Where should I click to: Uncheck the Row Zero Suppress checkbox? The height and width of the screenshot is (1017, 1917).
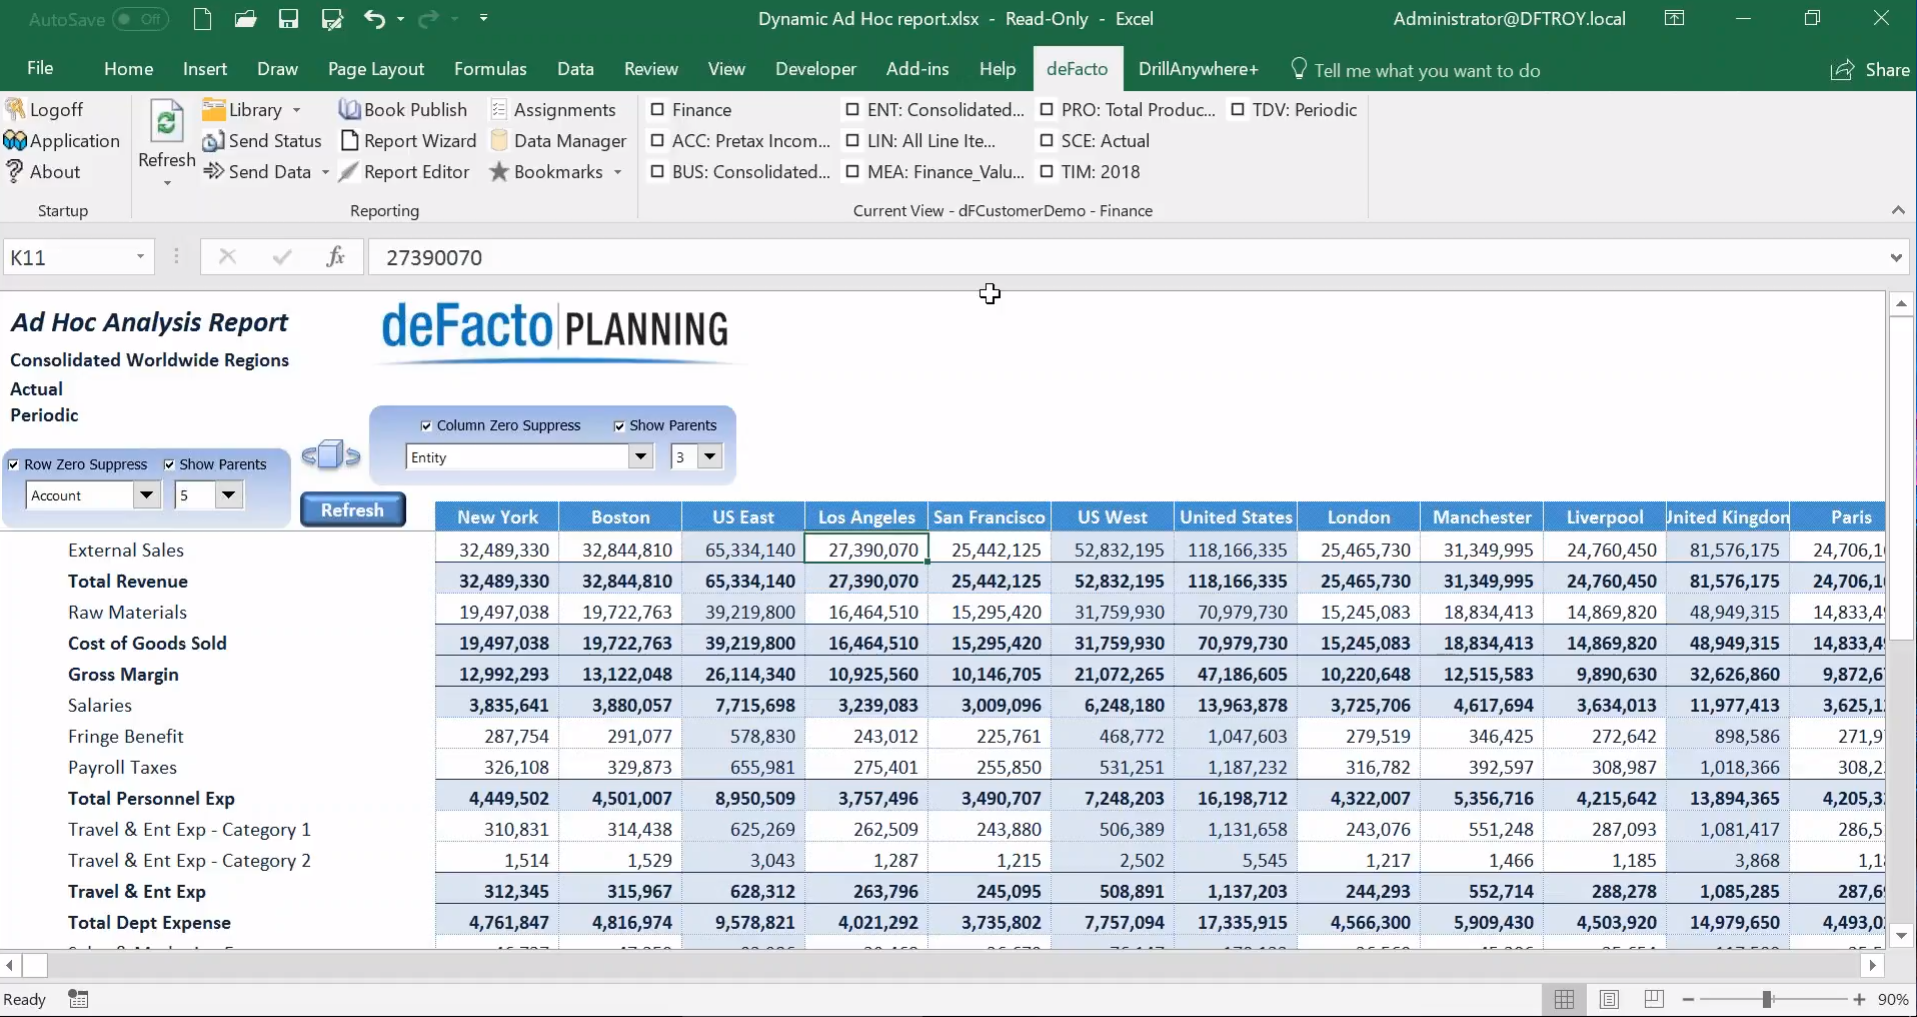coord(14,465)
